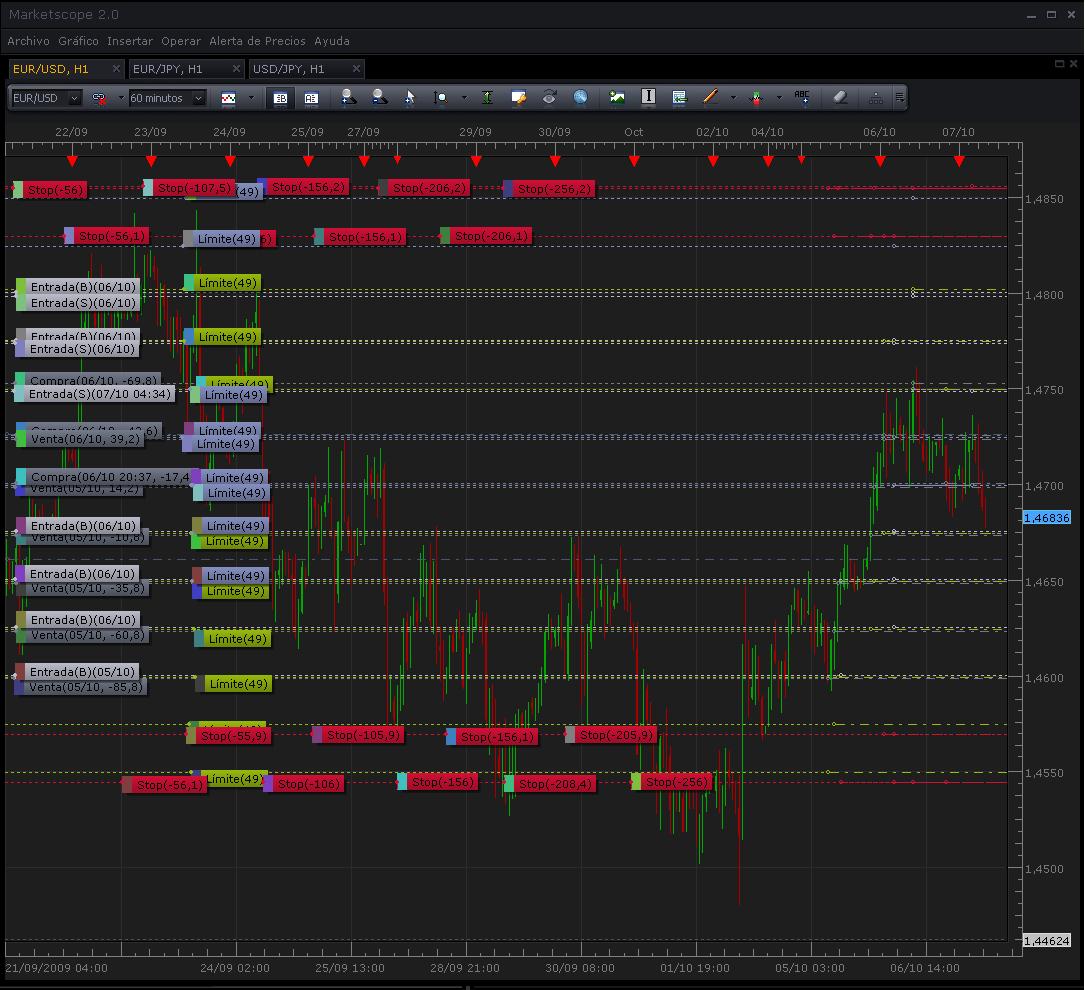Expand the indicator tool dropdown arrow
Image resolution: width=1085 pixels, height=990 pixels.
779,98
